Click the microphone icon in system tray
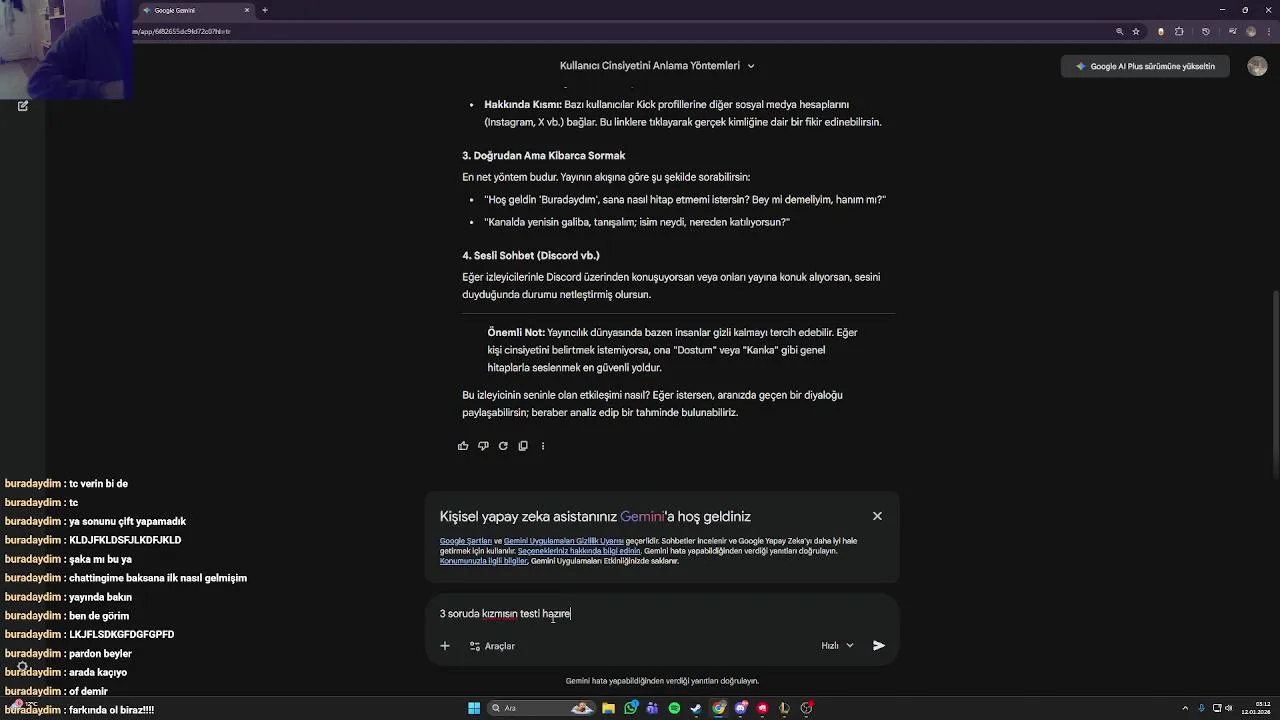 tap(1201, 708)
